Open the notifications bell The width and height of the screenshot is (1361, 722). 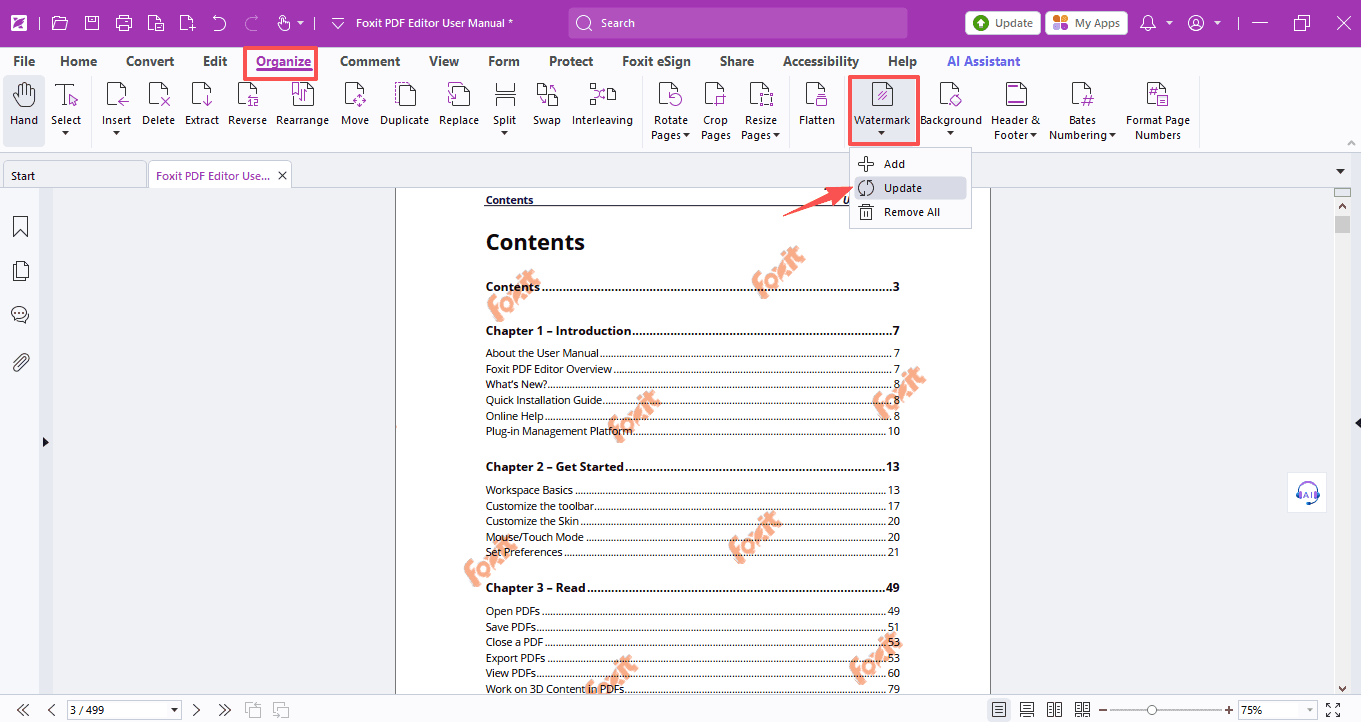pos(1148,23)
